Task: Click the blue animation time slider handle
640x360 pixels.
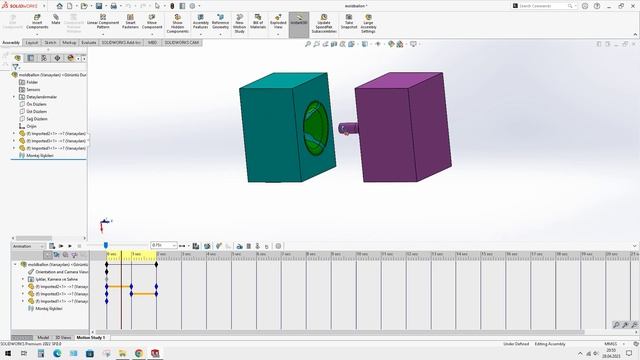Action: (x=106, y=245)
